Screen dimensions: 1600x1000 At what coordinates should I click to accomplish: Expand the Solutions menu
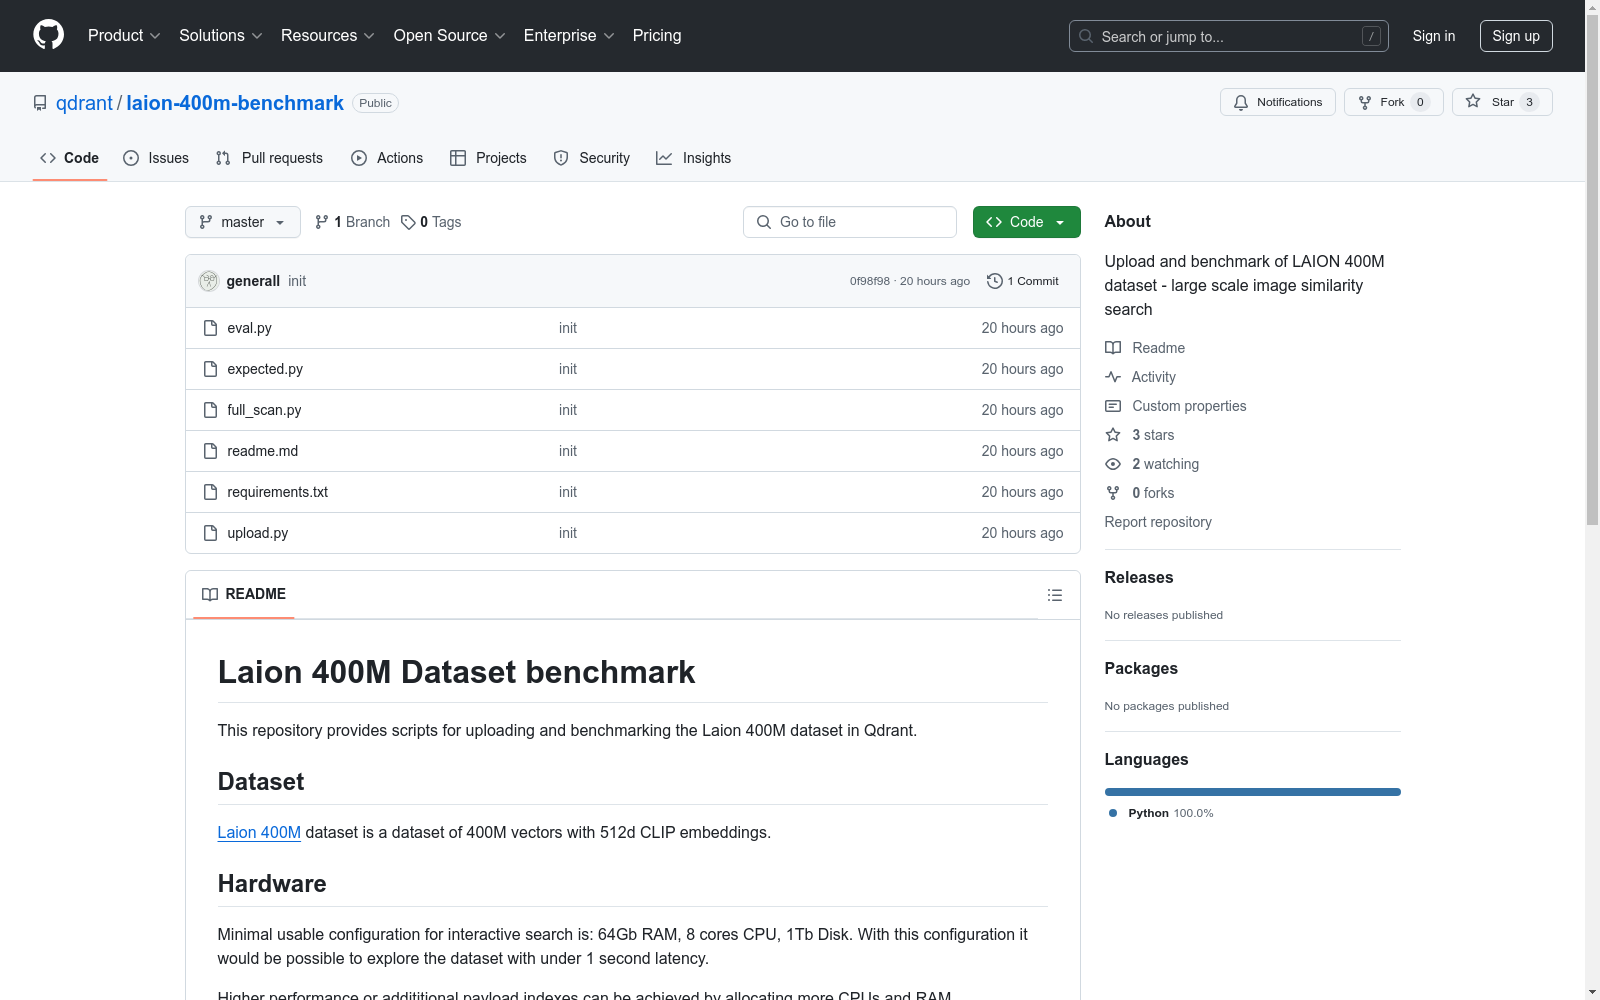pos(221,36)
